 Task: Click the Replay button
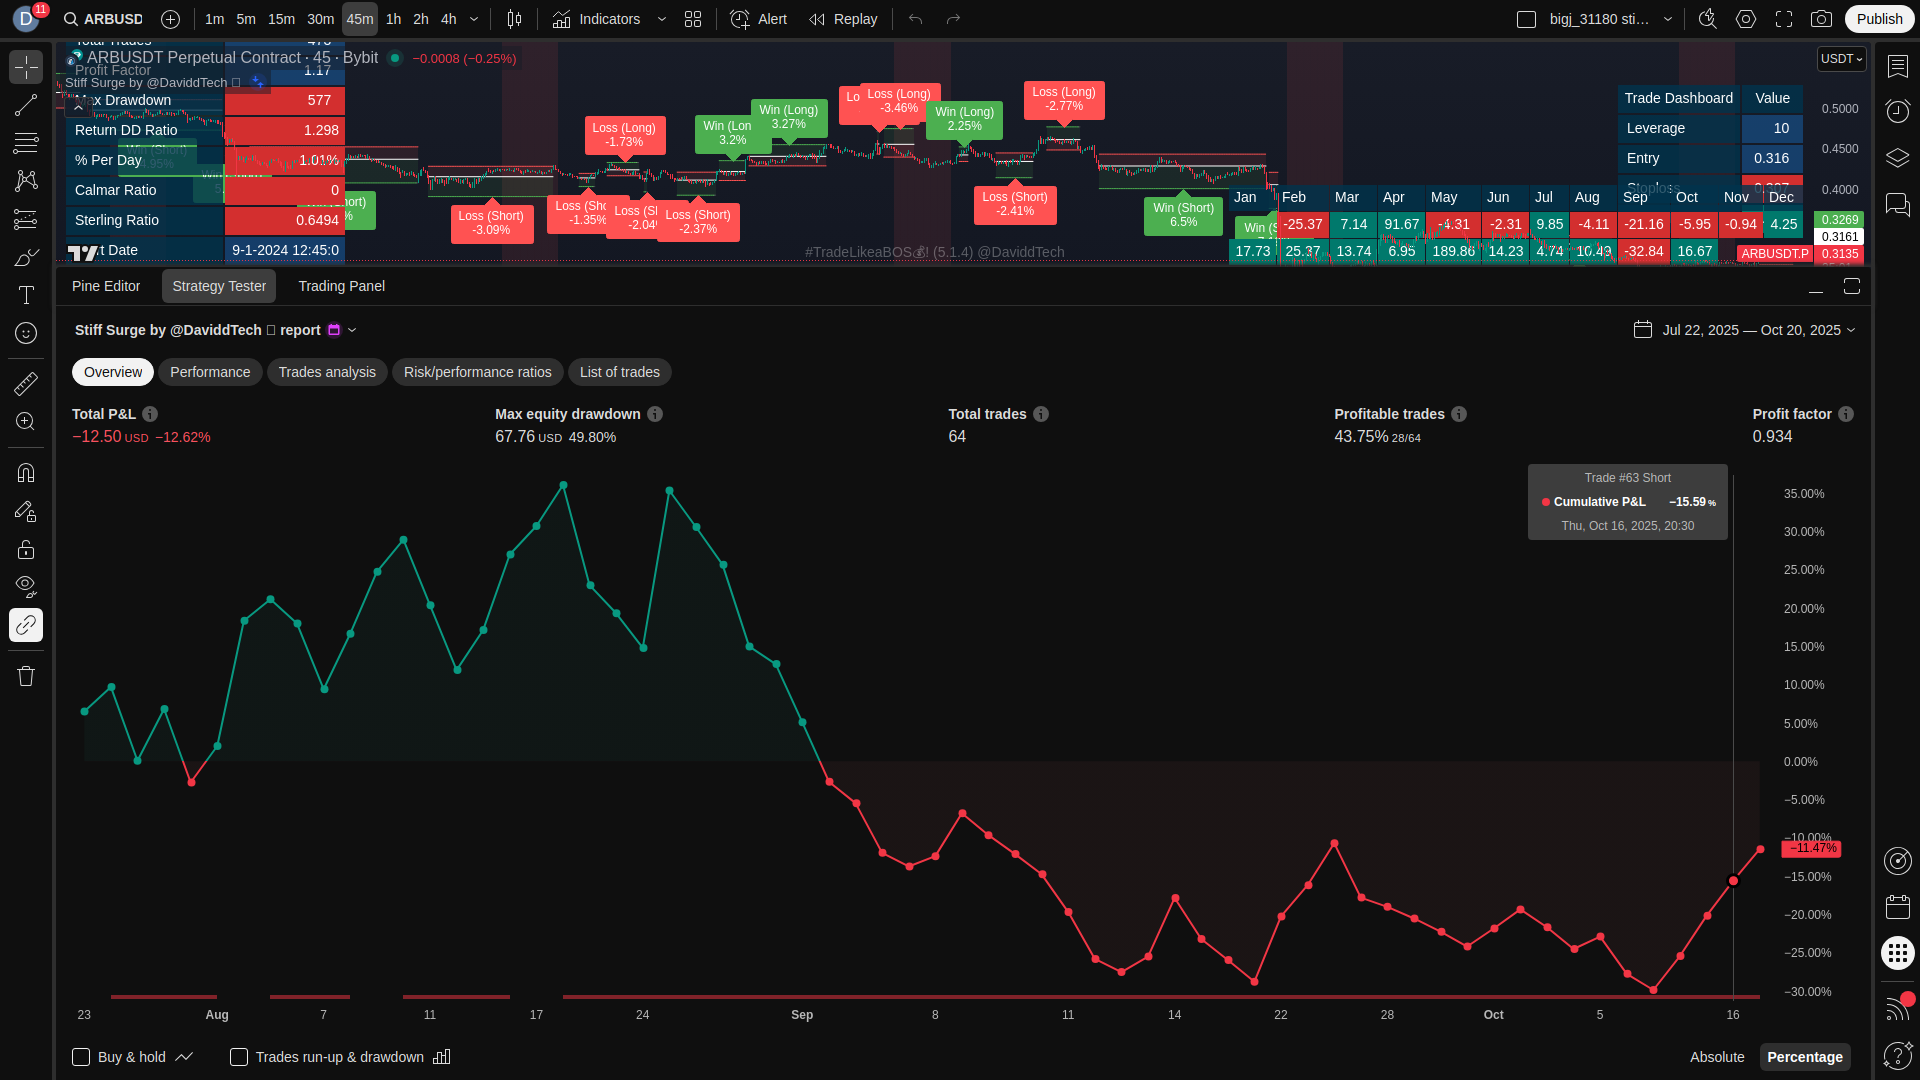click(x=843, y=19)
